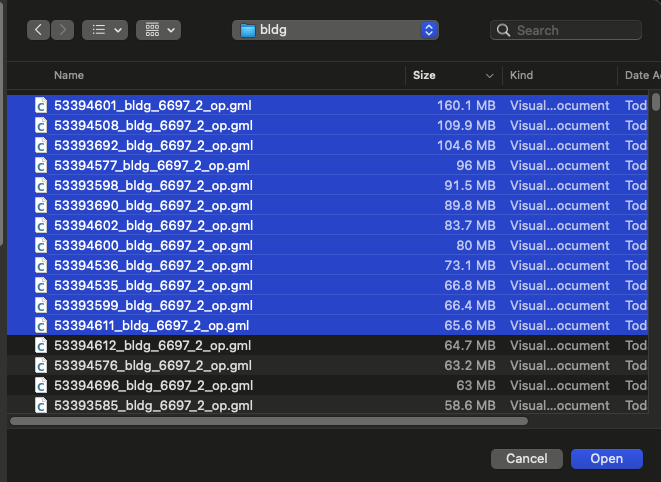661x482 pixels.
Task: Click the Kind column header
Action: tap(522, 75)
